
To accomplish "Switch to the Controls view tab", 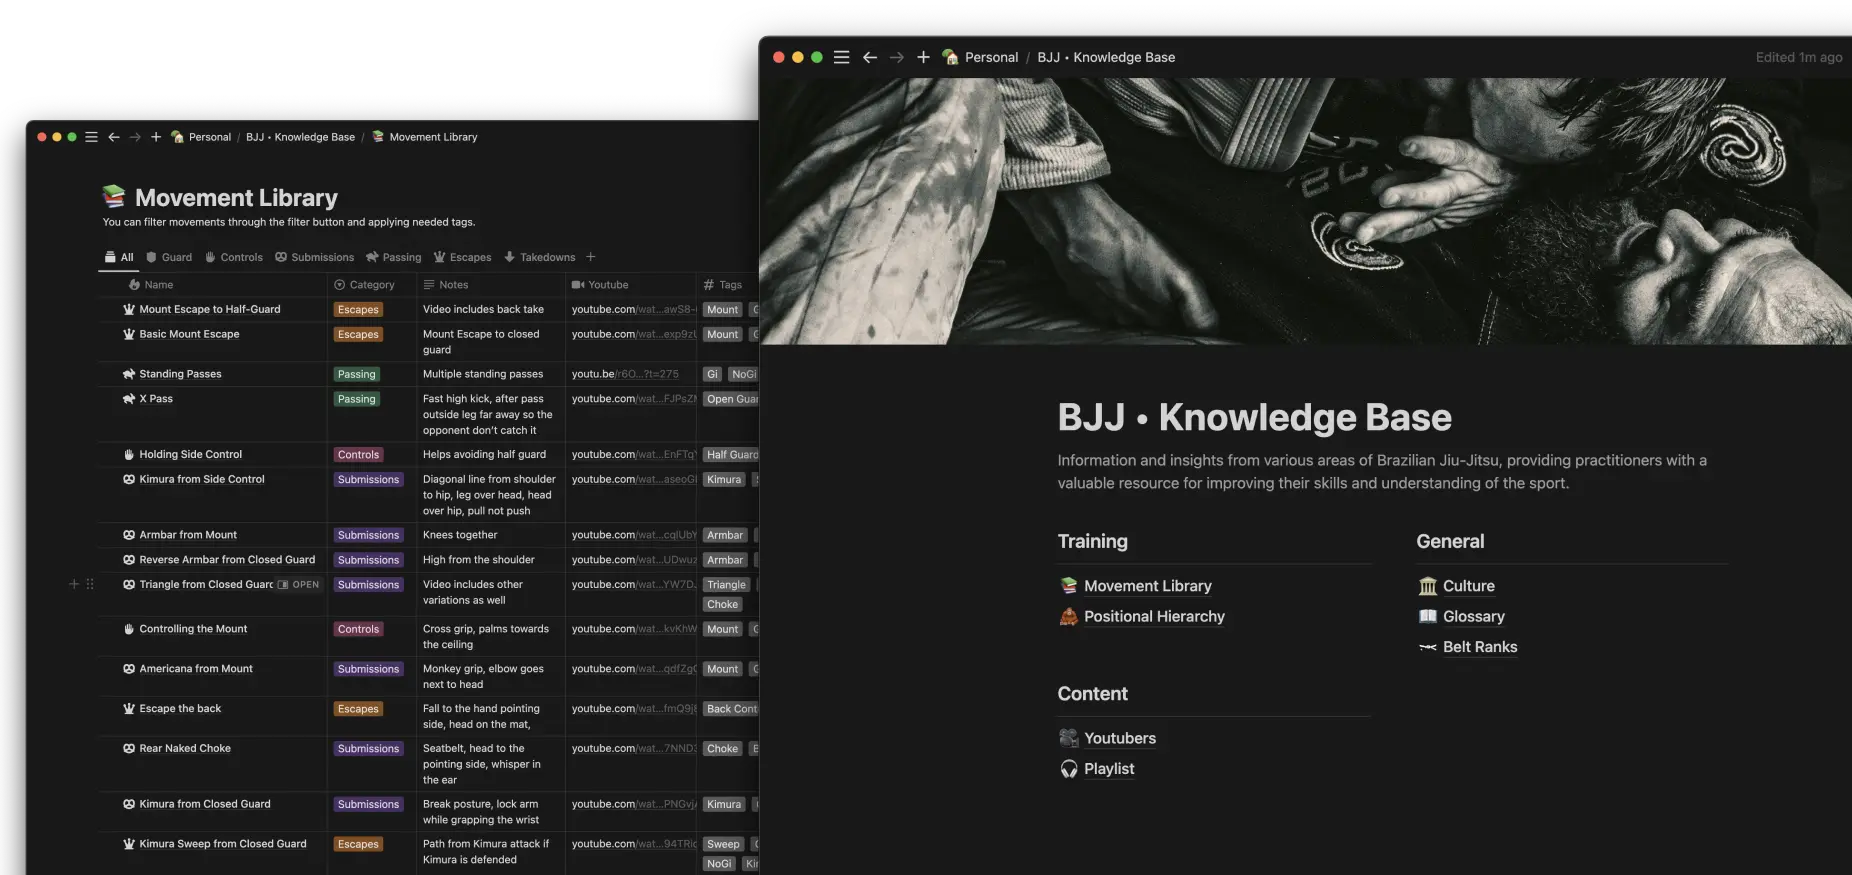I will pos(234,257).
